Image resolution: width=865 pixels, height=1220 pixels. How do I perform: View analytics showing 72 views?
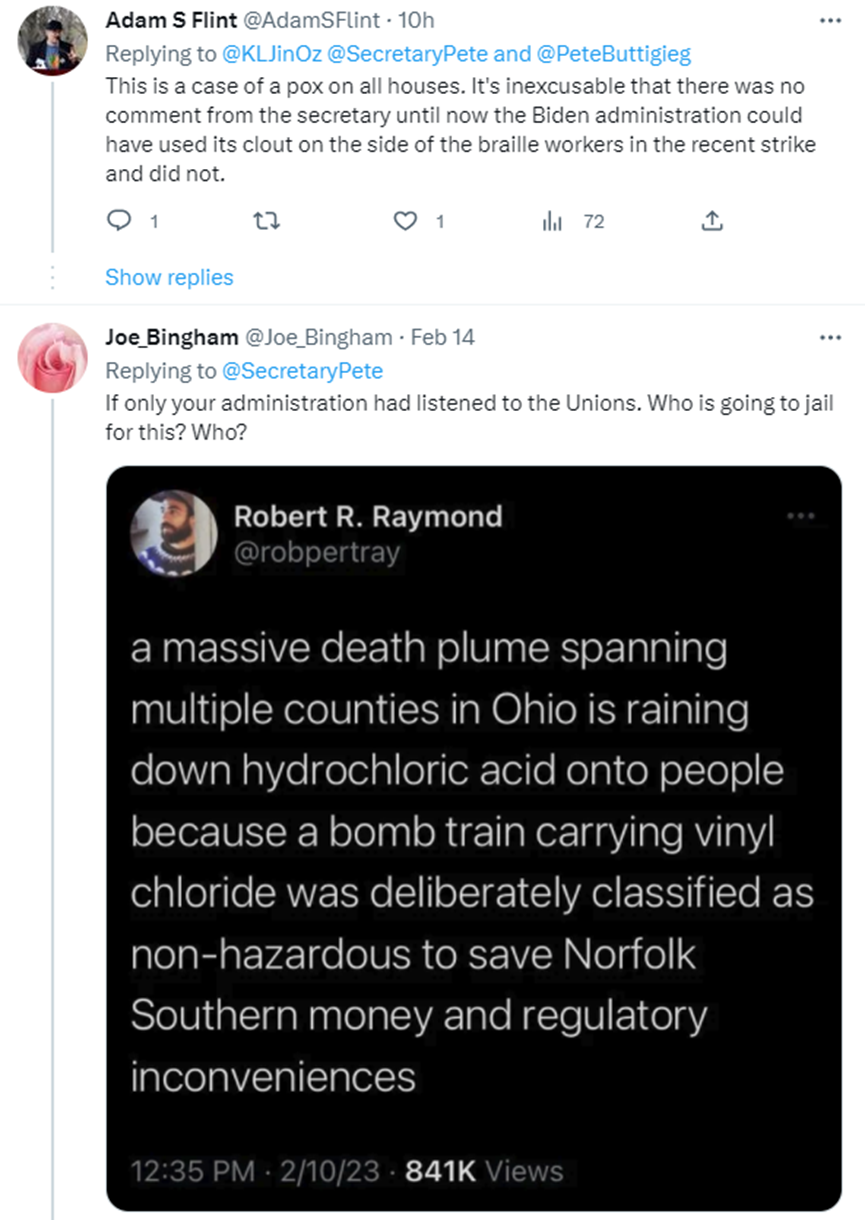tap(553, 221)
